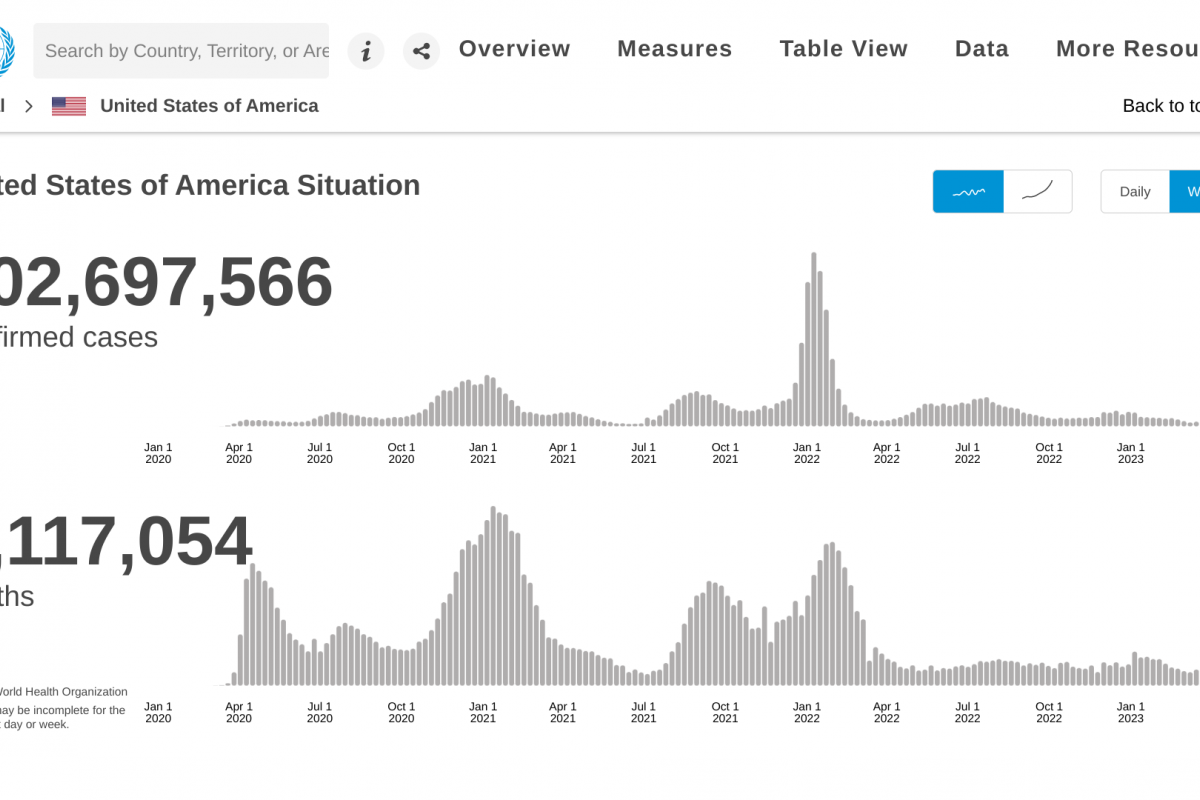Image resolution: width=1200 pixels, height=800 pixels.
Task: Focus the country search field
Action: [x=185, y=51]
